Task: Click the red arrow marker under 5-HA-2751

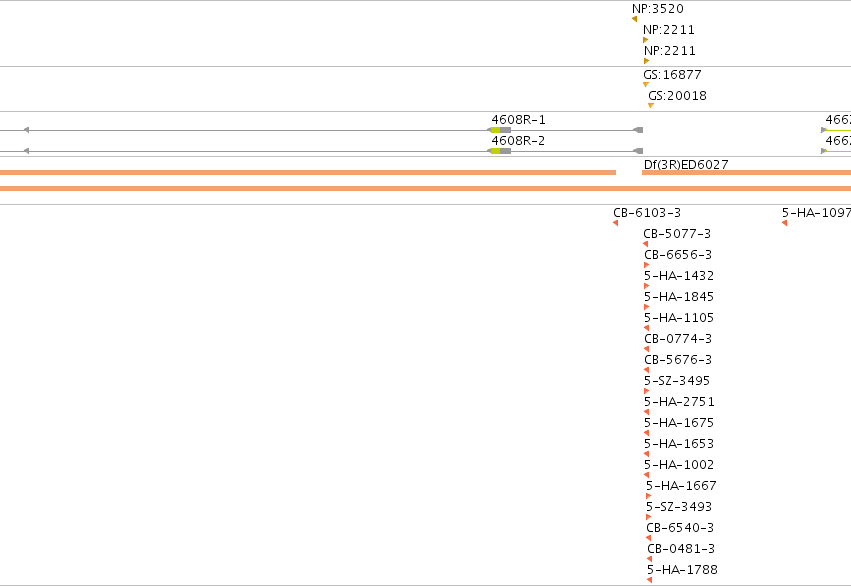Action: point(646,412)
